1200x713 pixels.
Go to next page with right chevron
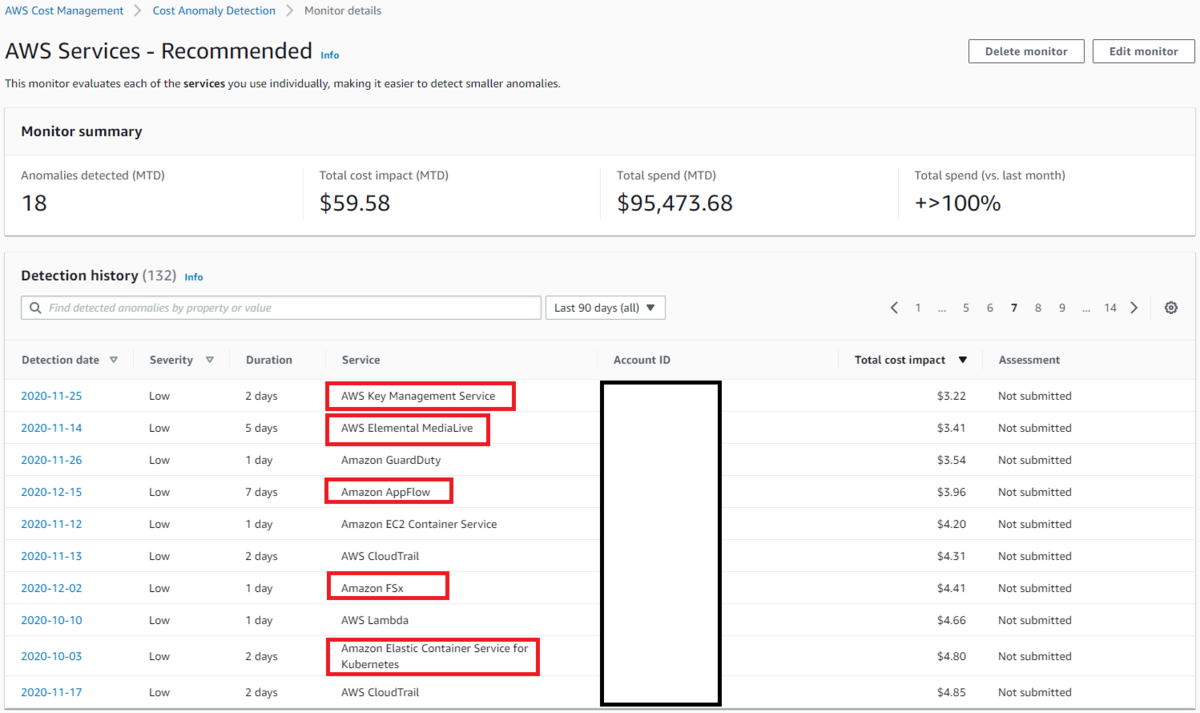(1134, 308)
